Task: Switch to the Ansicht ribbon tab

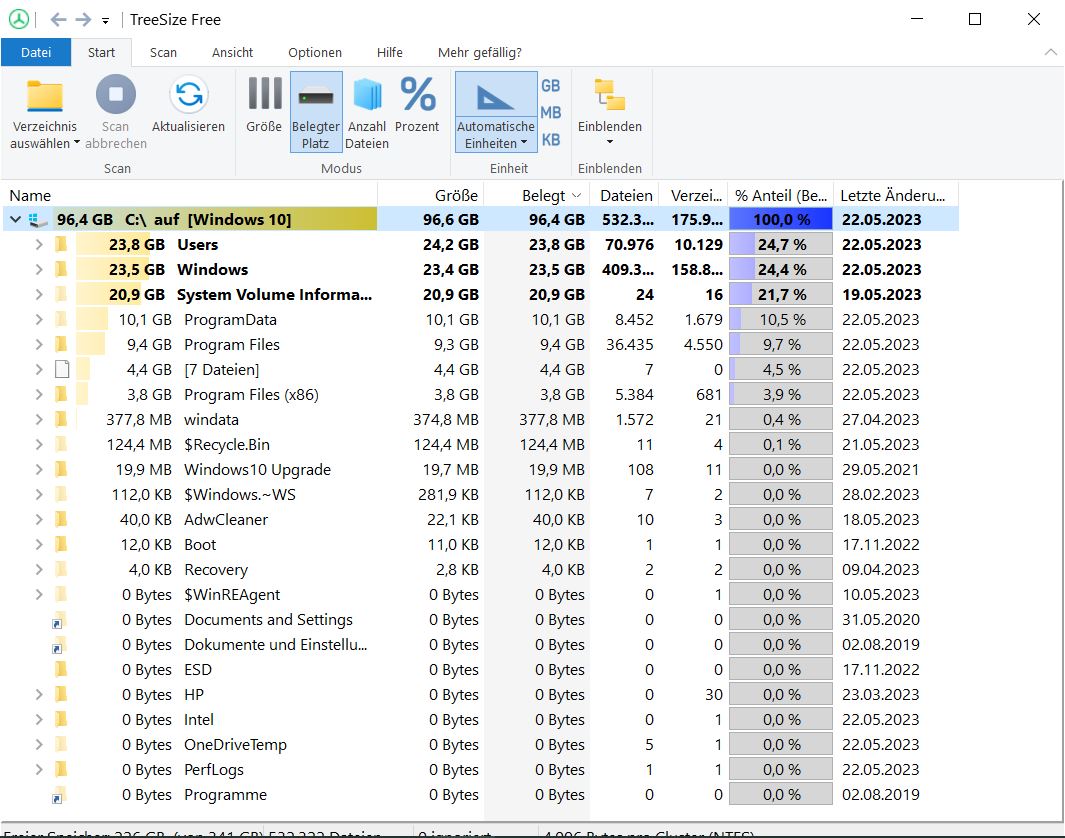Action: (232, 52)
